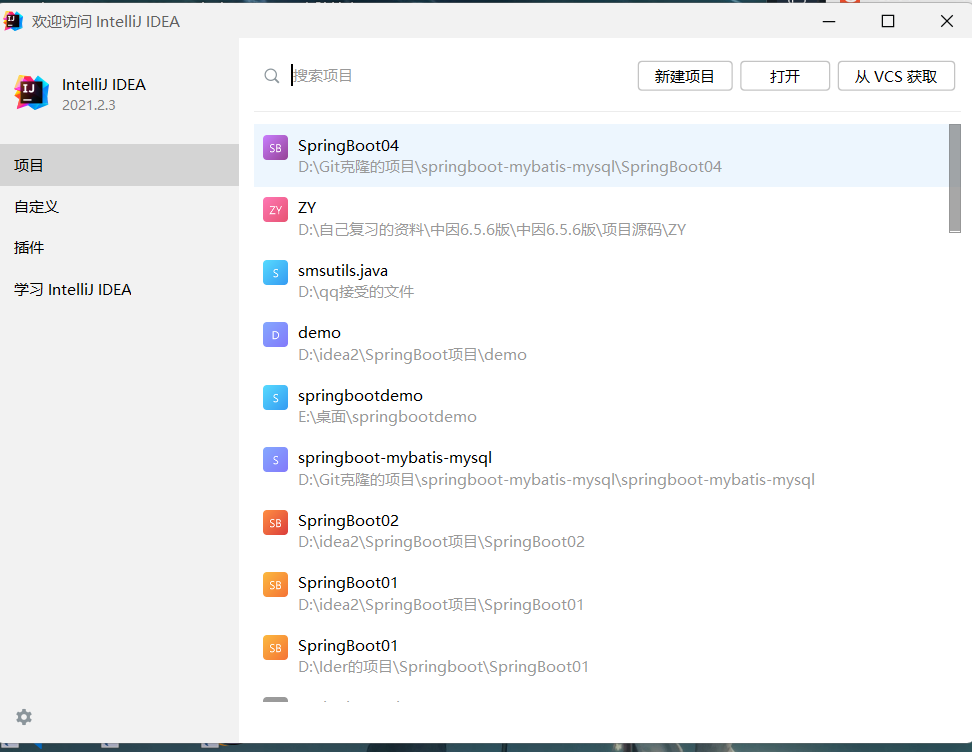Click the IntelliJ icon in title bar

point(12,21)
